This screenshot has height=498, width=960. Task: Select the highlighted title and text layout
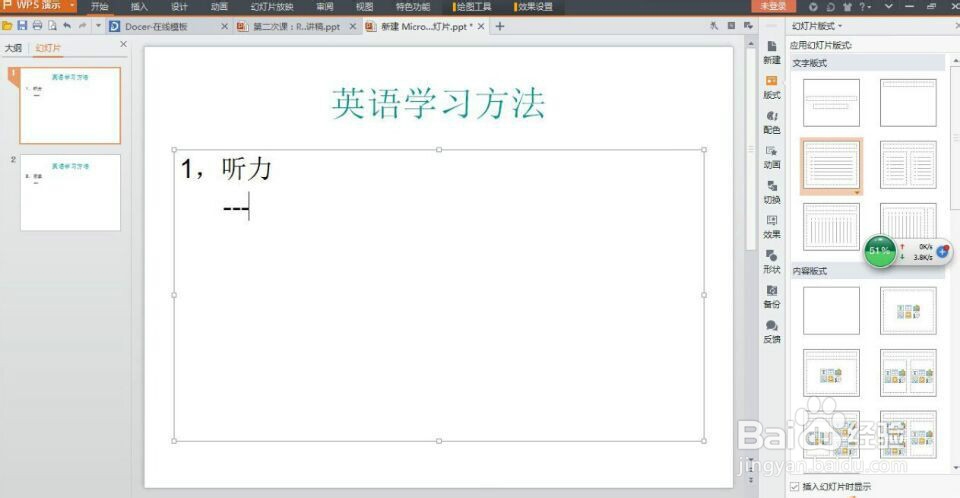831,165
